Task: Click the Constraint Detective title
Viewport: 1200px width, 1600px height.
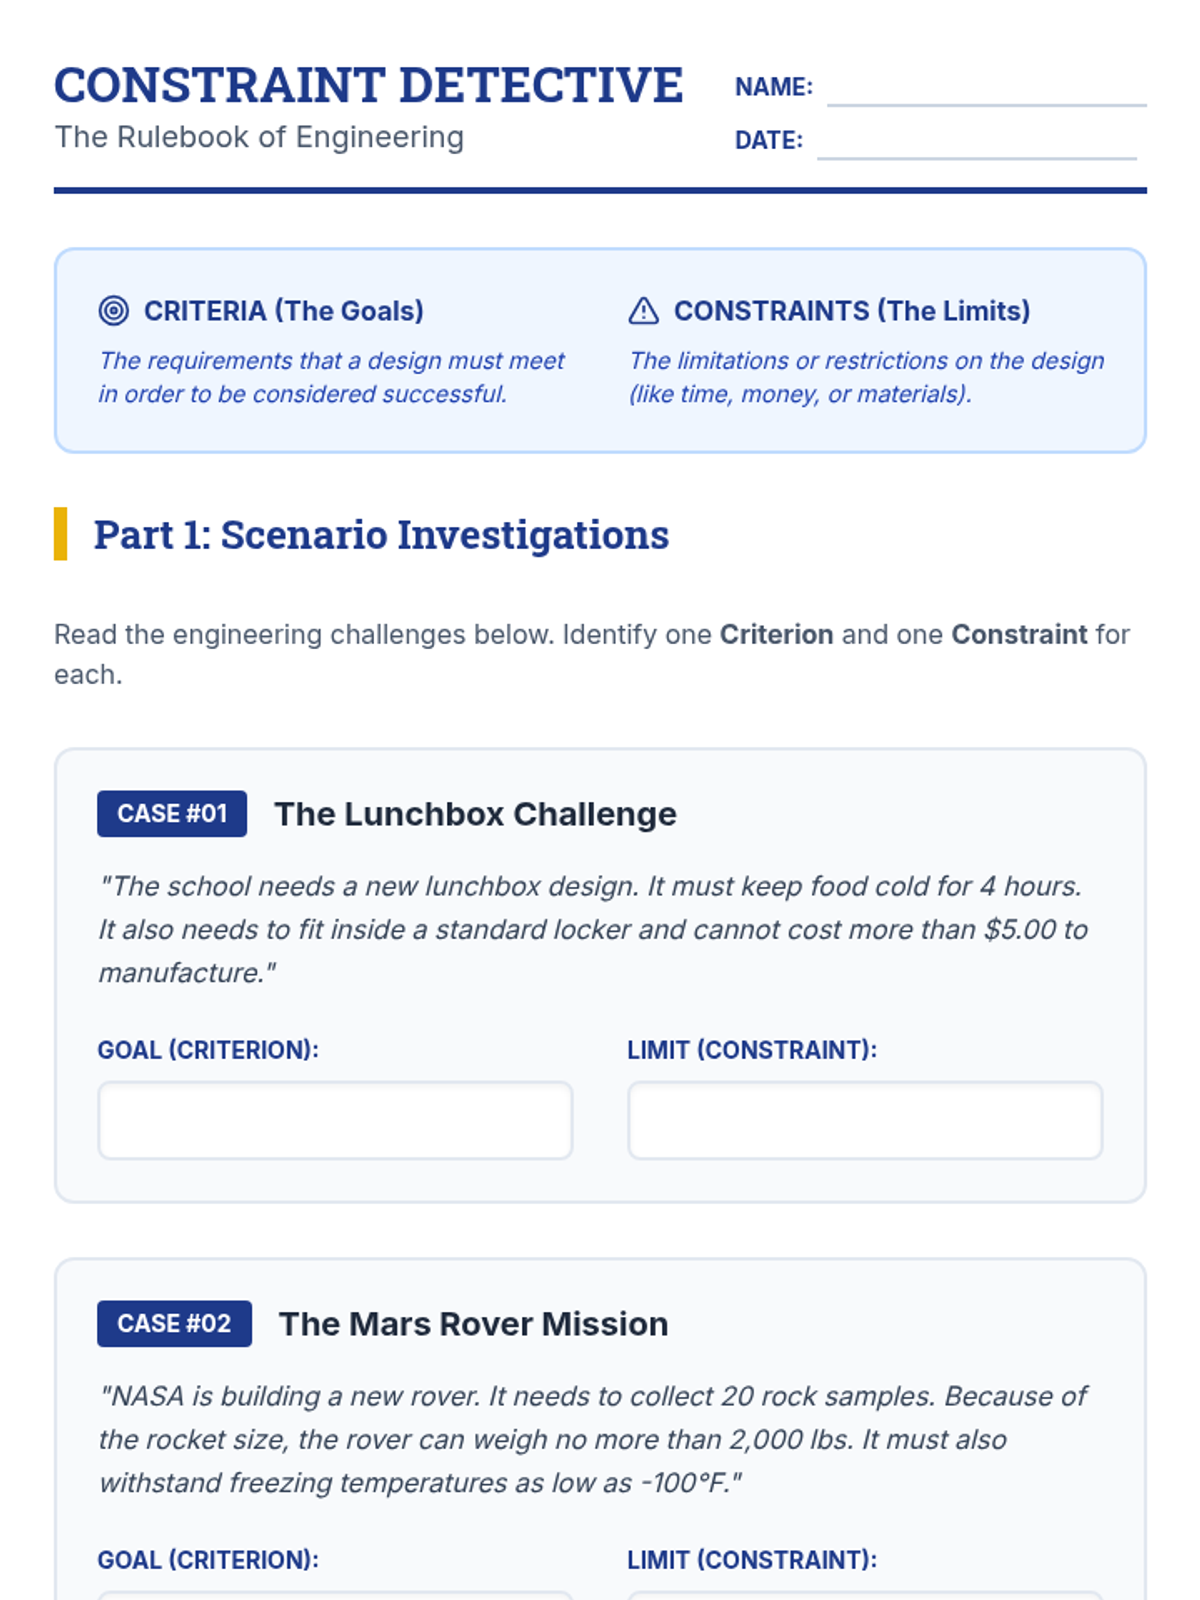Action: (368, 85)
